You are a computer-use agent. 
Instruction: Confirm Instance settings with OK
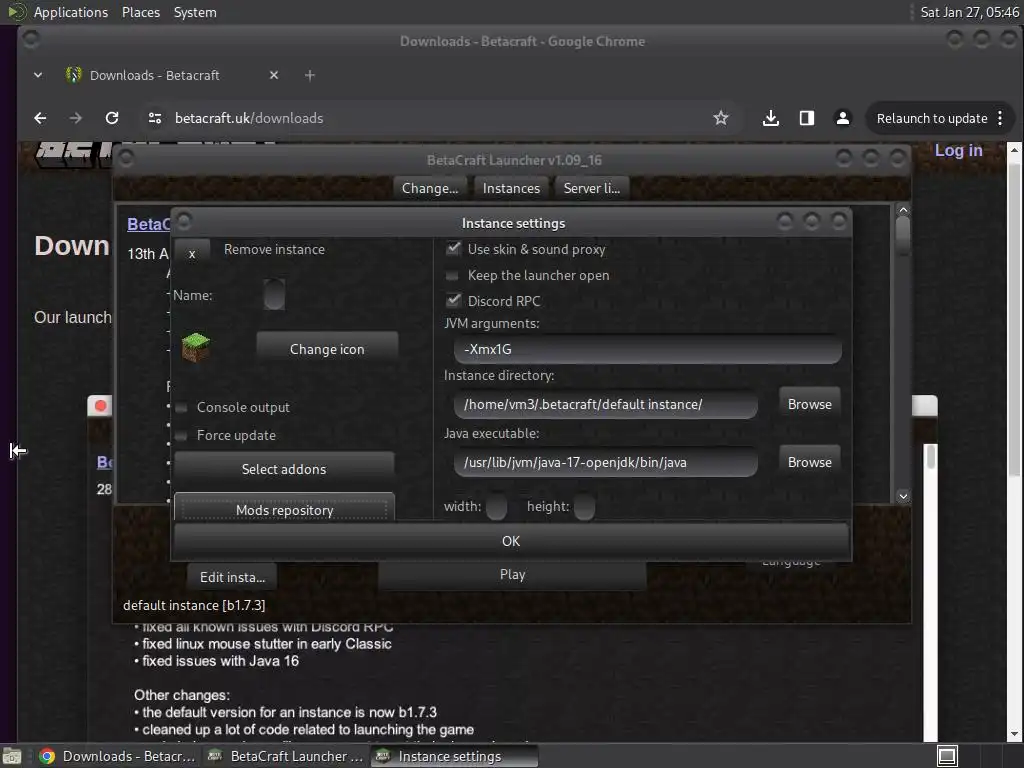[511, 541]
